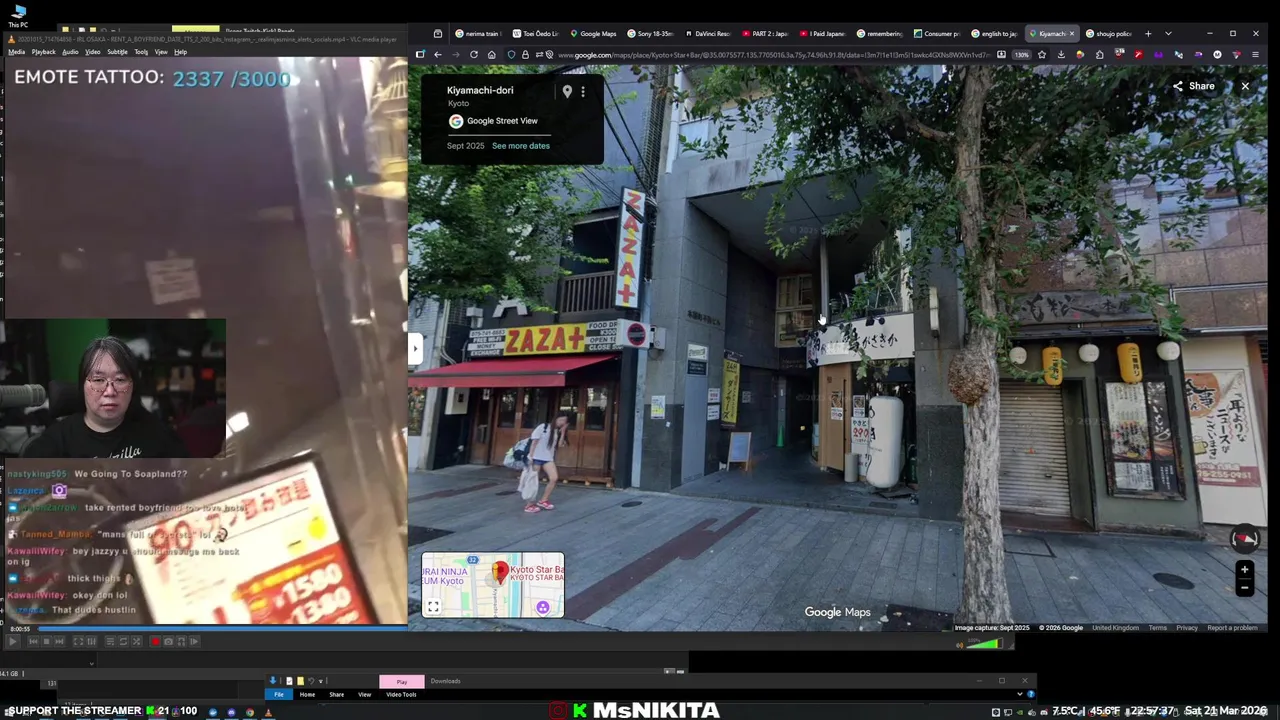Viewport: 1280px width, 720px height.
Task: Close Street View with X button
Action: (1245, 86)
